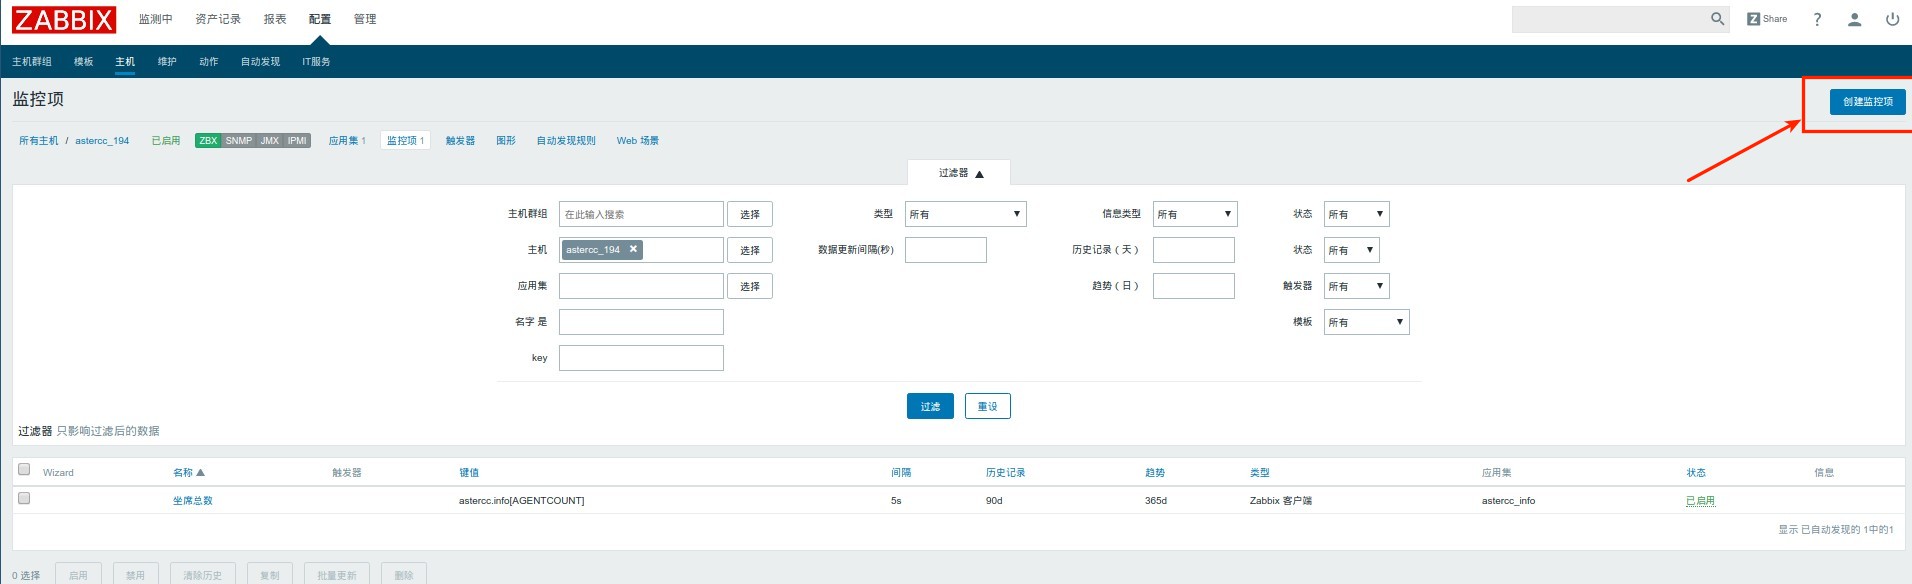Click the 已启用 status link in the item row
The height and width of the screenshot is (584, 1912).
click(1700, 501)
